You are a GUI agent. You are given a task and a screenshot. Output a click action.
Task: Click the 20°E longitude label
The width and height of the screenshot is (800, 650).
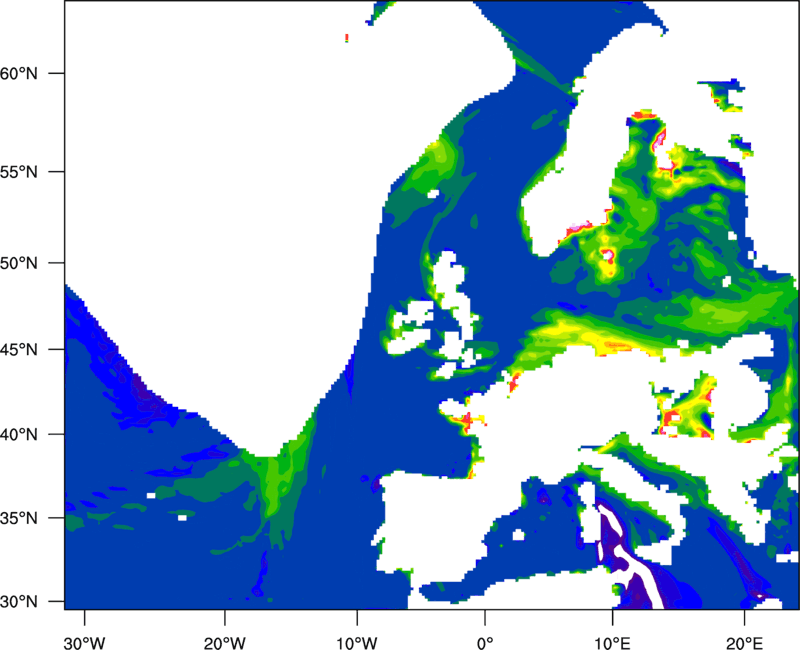[744, 643]
